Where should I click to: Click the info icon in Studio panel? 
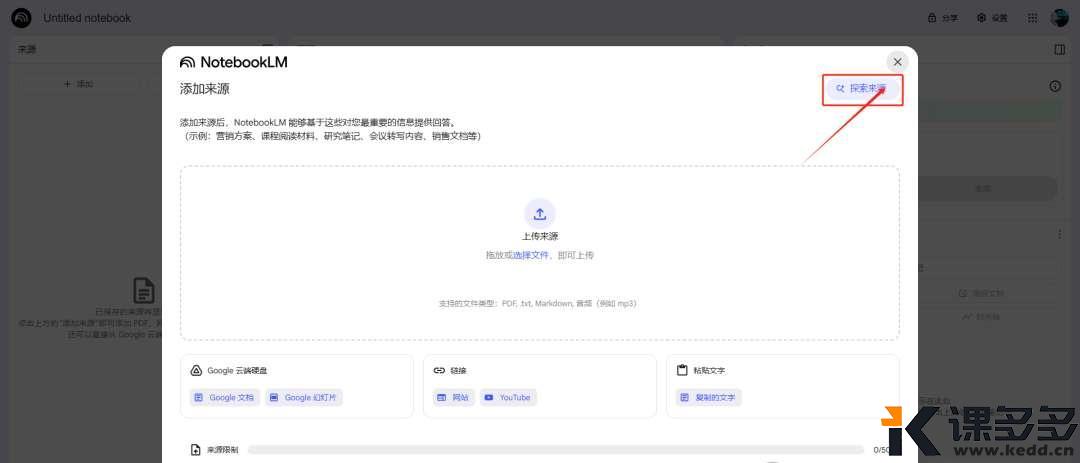[x=1055, y=86]
